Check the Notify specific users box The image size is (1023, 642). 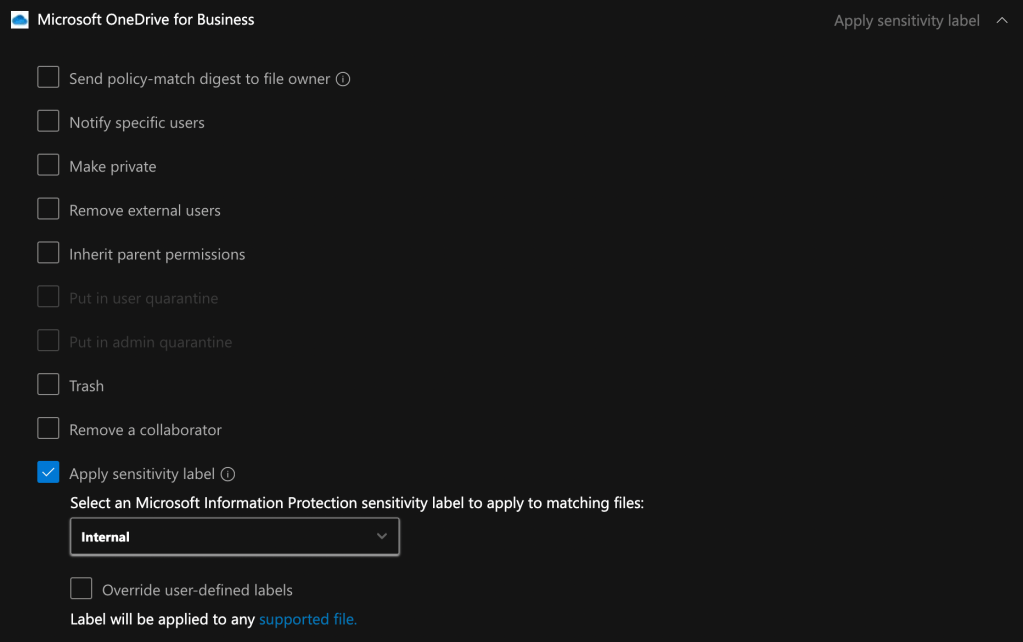point(48,122)
